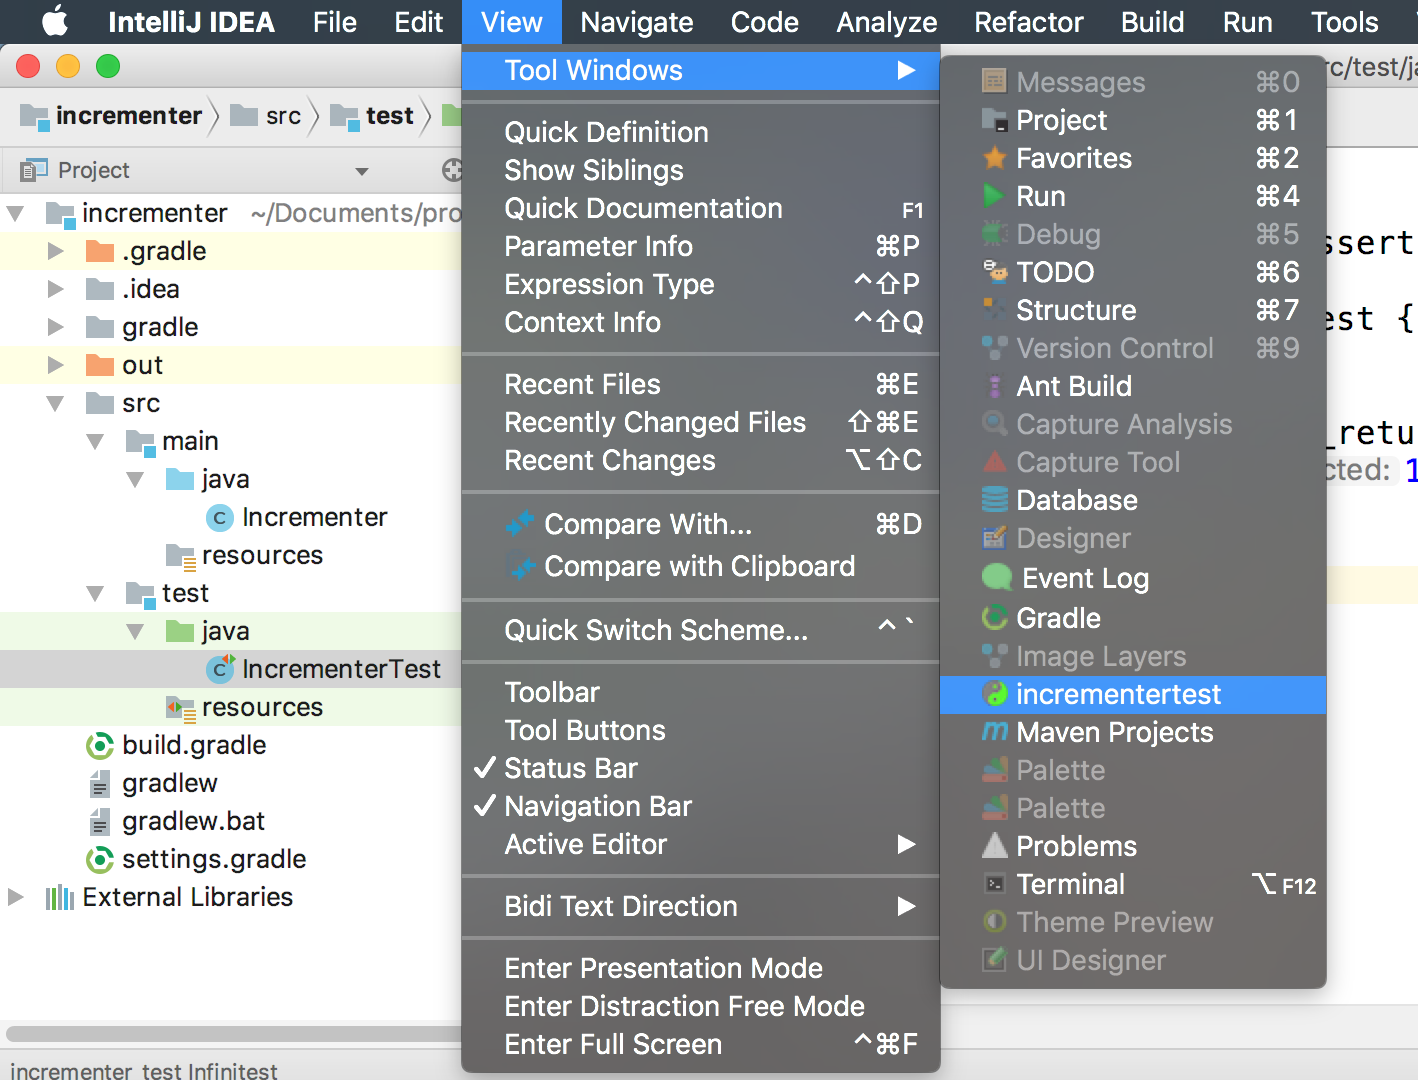1418x1080 pixels.
Task: Toggle the Status Bar checkmark item
Action: (700, 768)
